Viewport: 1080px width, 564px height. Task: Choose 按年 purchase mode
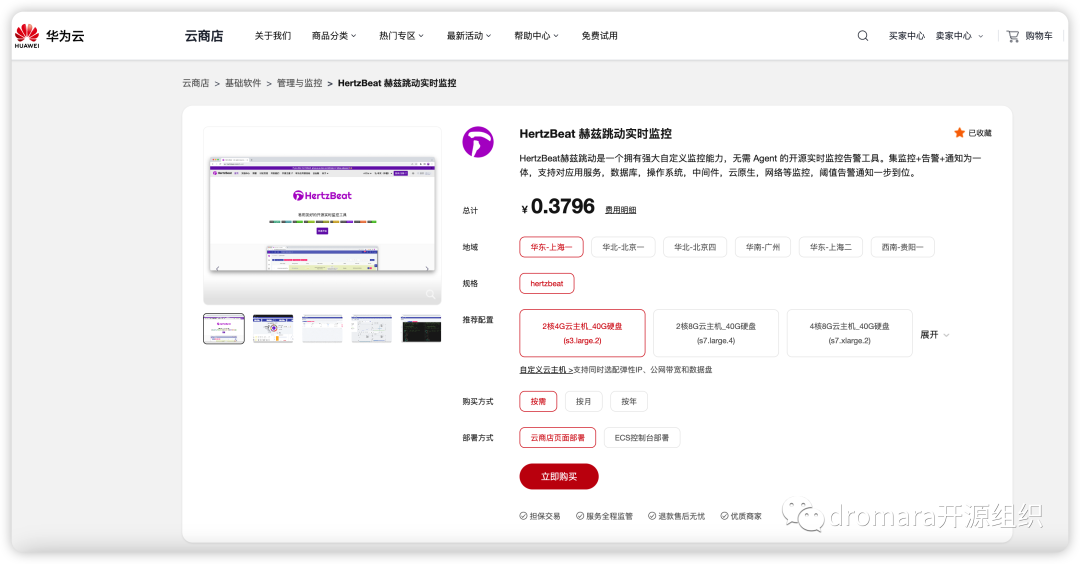(629, 401)
